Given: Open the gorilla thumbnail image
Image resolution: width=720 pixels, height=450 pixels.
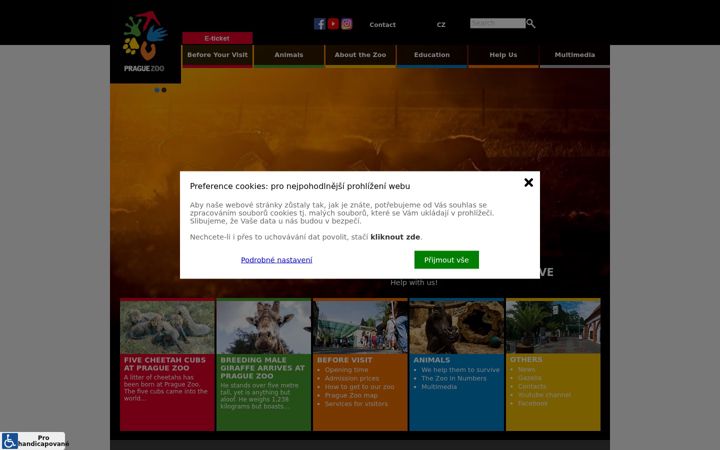Looking at the screenshot, I should [456, 327].
